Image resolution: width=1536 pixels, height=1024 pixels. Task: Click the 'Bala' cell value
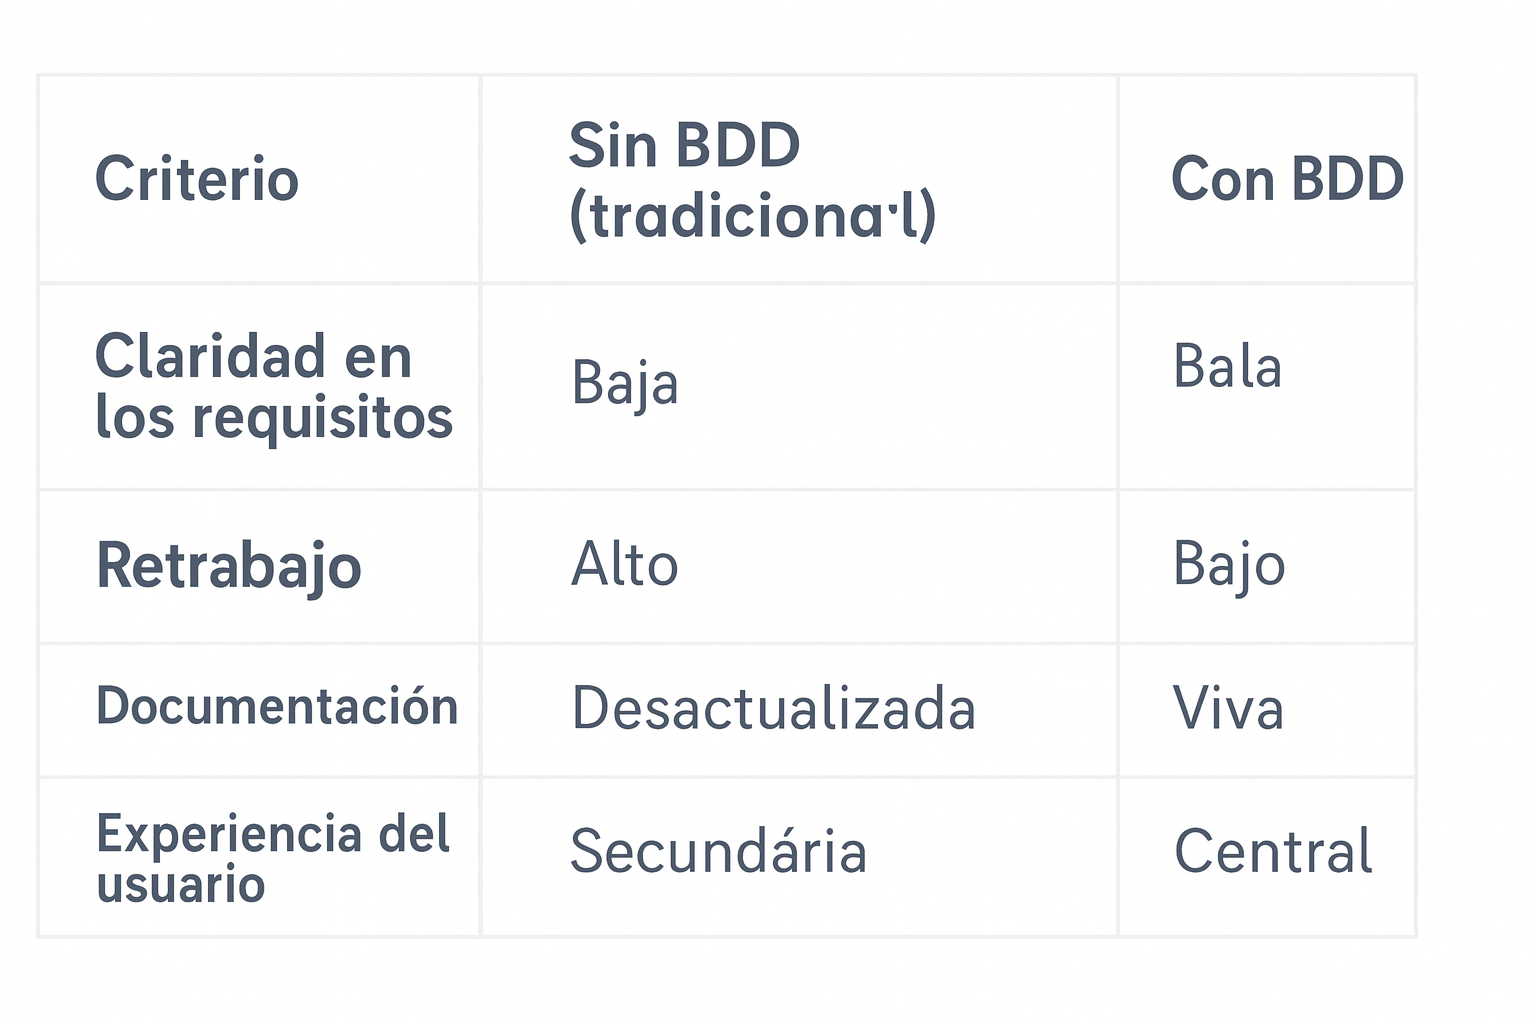pyautogui.click(x=1227, y=367)
